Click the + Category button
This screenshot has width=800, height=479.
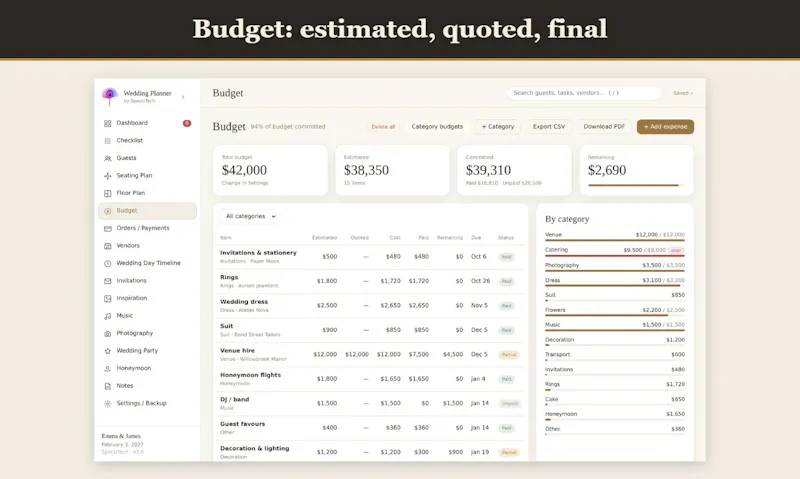tap(498, 127)
